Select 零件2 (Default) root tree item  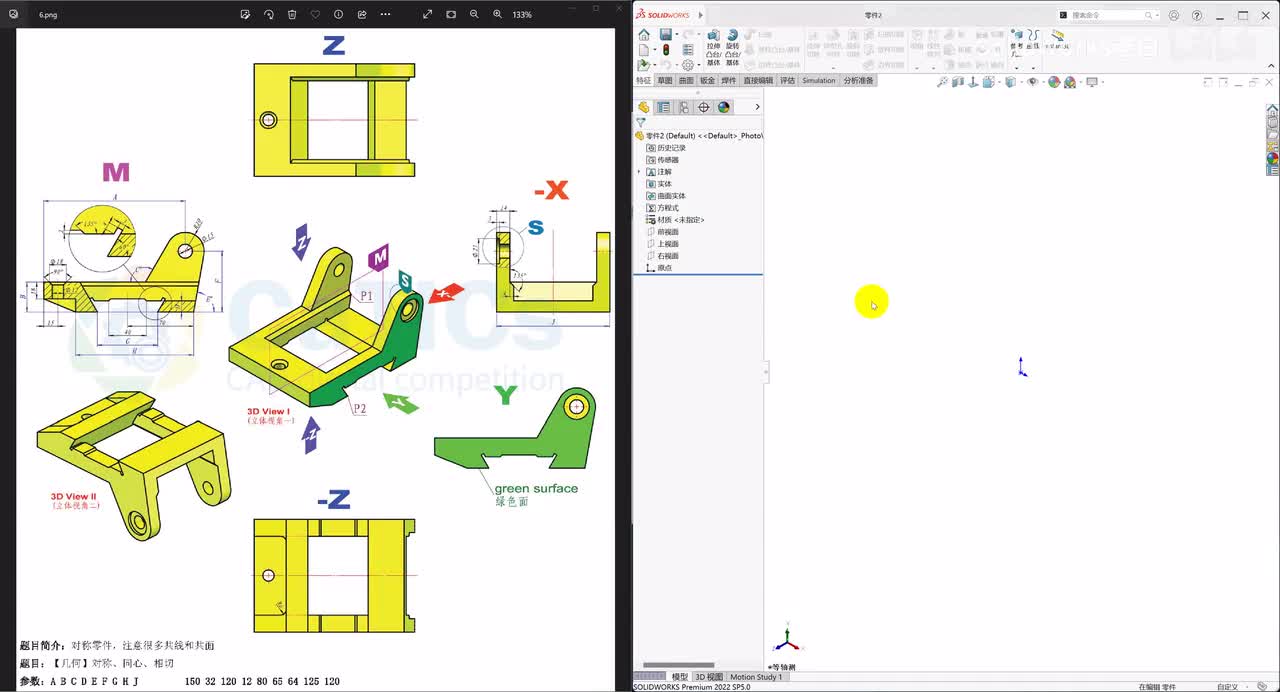tap(699, 136)
